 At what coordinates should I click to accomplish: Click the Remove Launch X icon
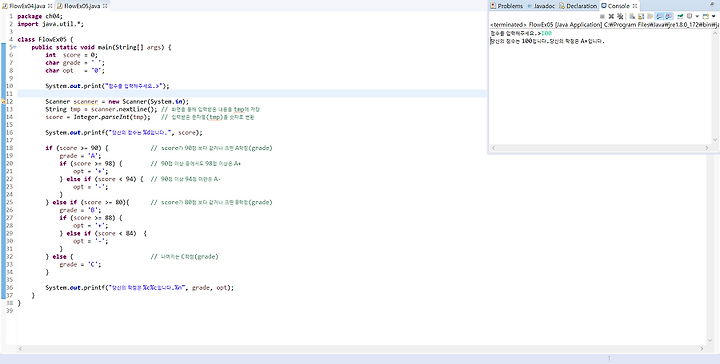point(611,16)
